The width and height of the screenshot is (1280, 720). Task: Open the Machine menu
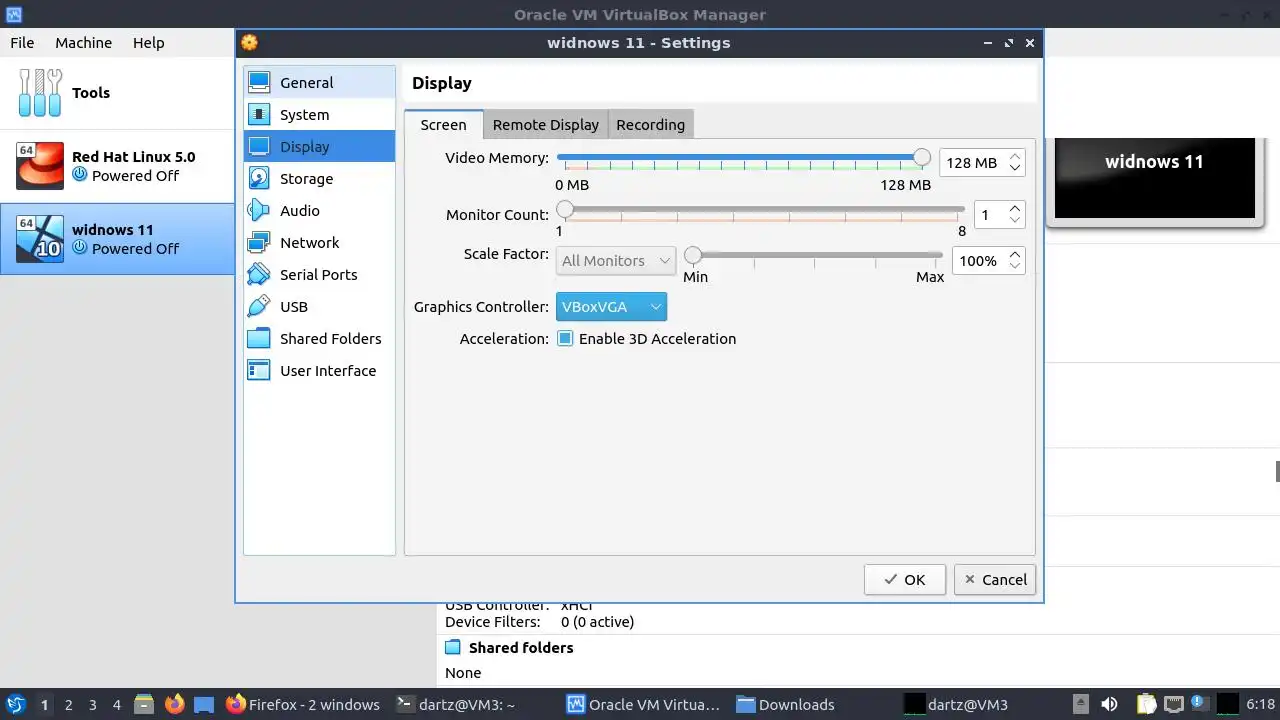[83, 43]
